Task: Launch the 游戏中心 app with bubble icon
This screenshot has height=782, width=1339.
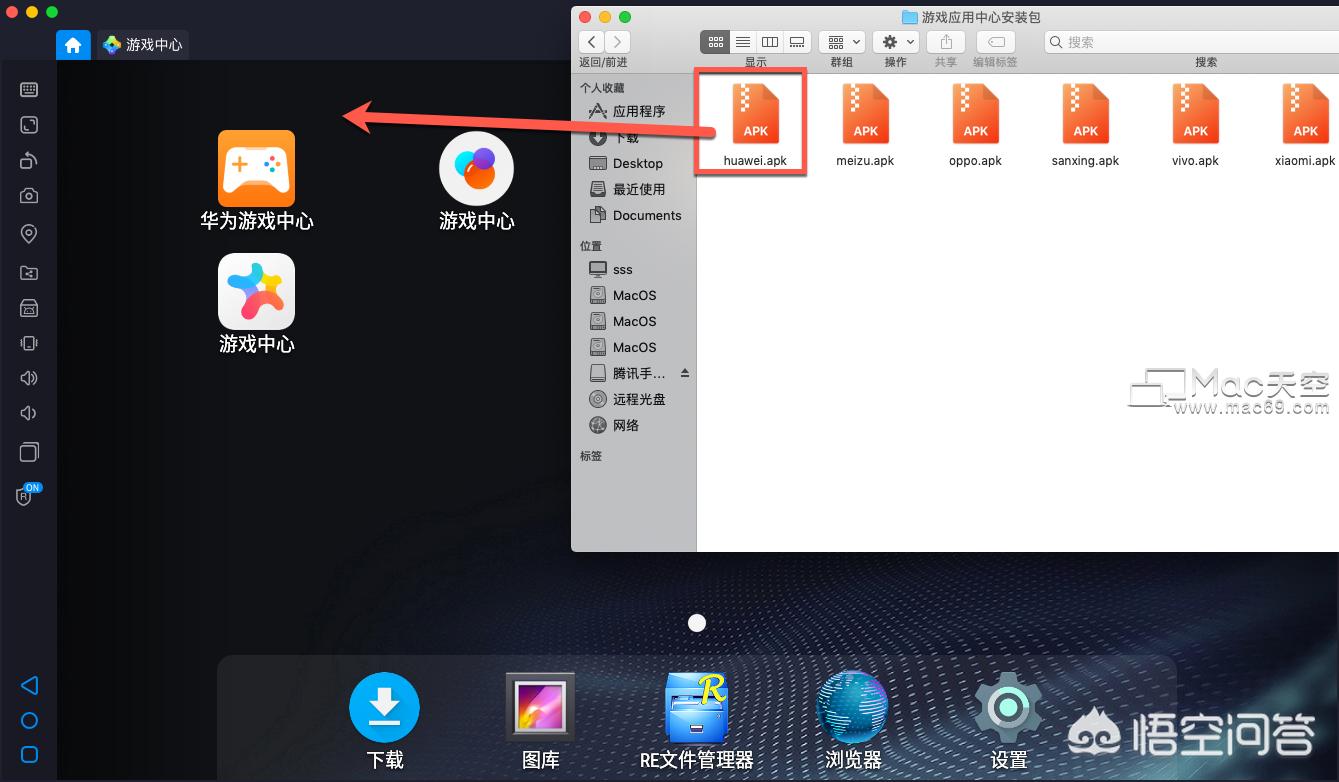Action: point(477,180)
